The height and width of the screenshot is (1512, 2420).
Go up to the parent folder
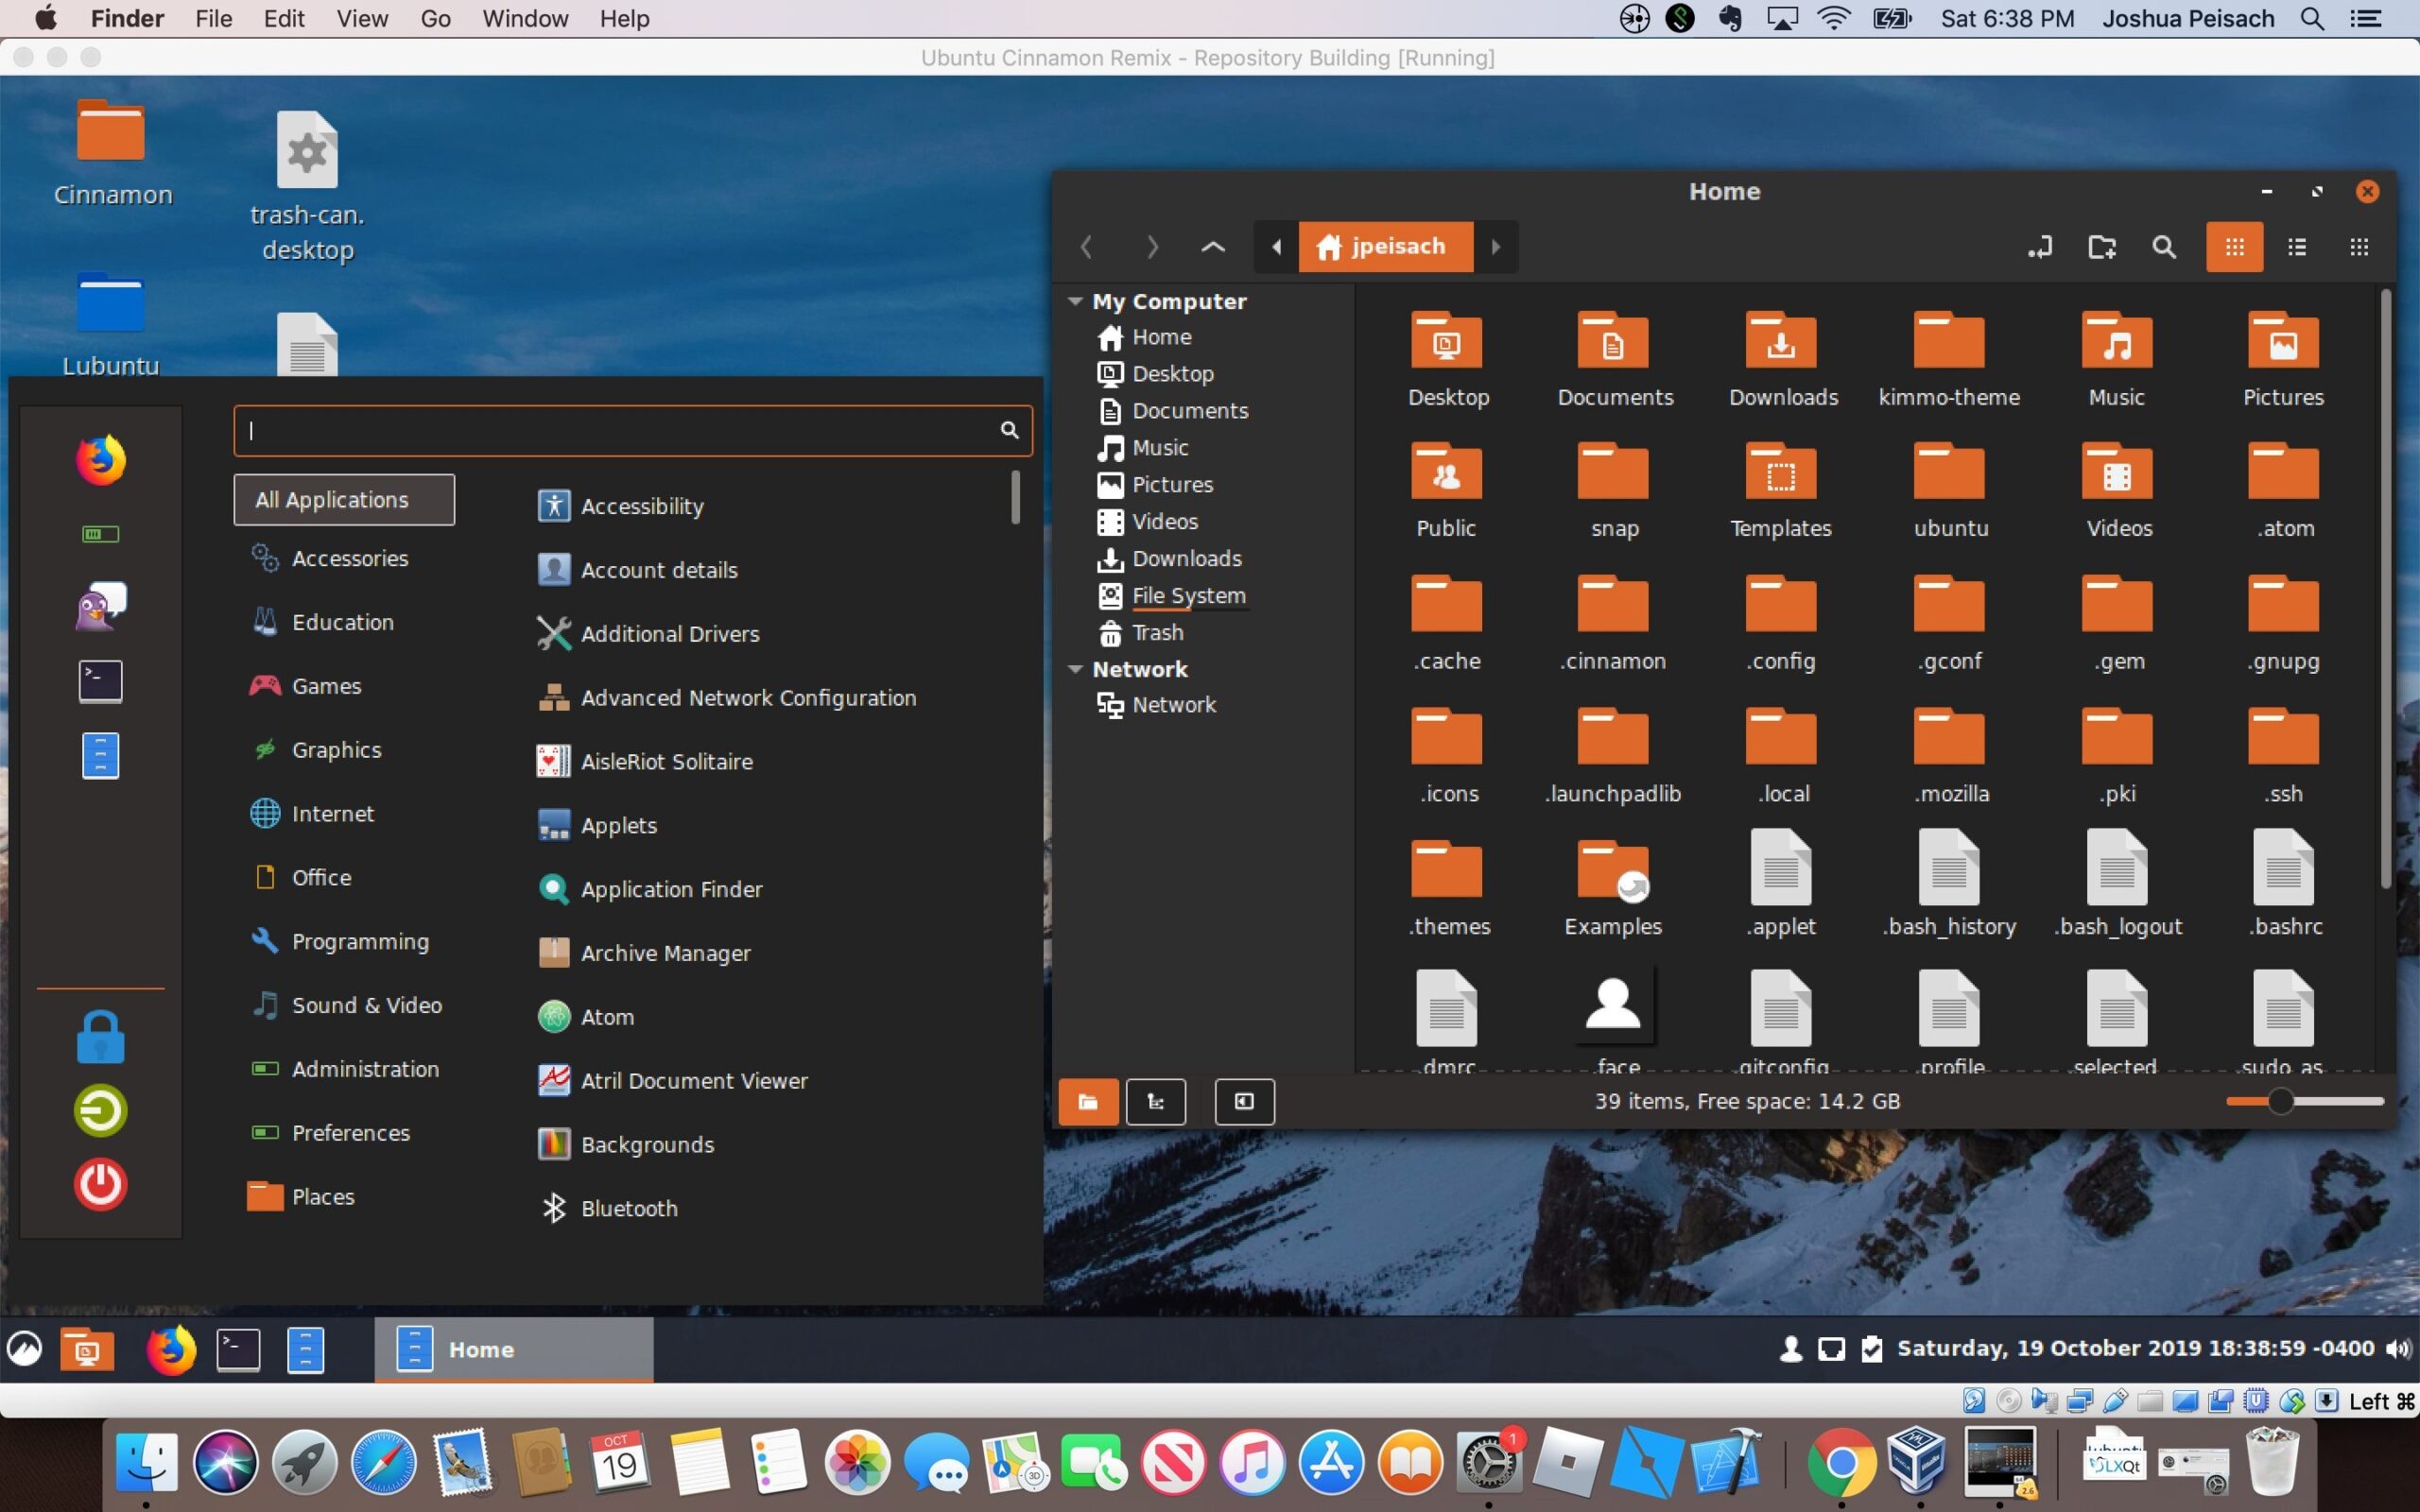point(1213,247)
